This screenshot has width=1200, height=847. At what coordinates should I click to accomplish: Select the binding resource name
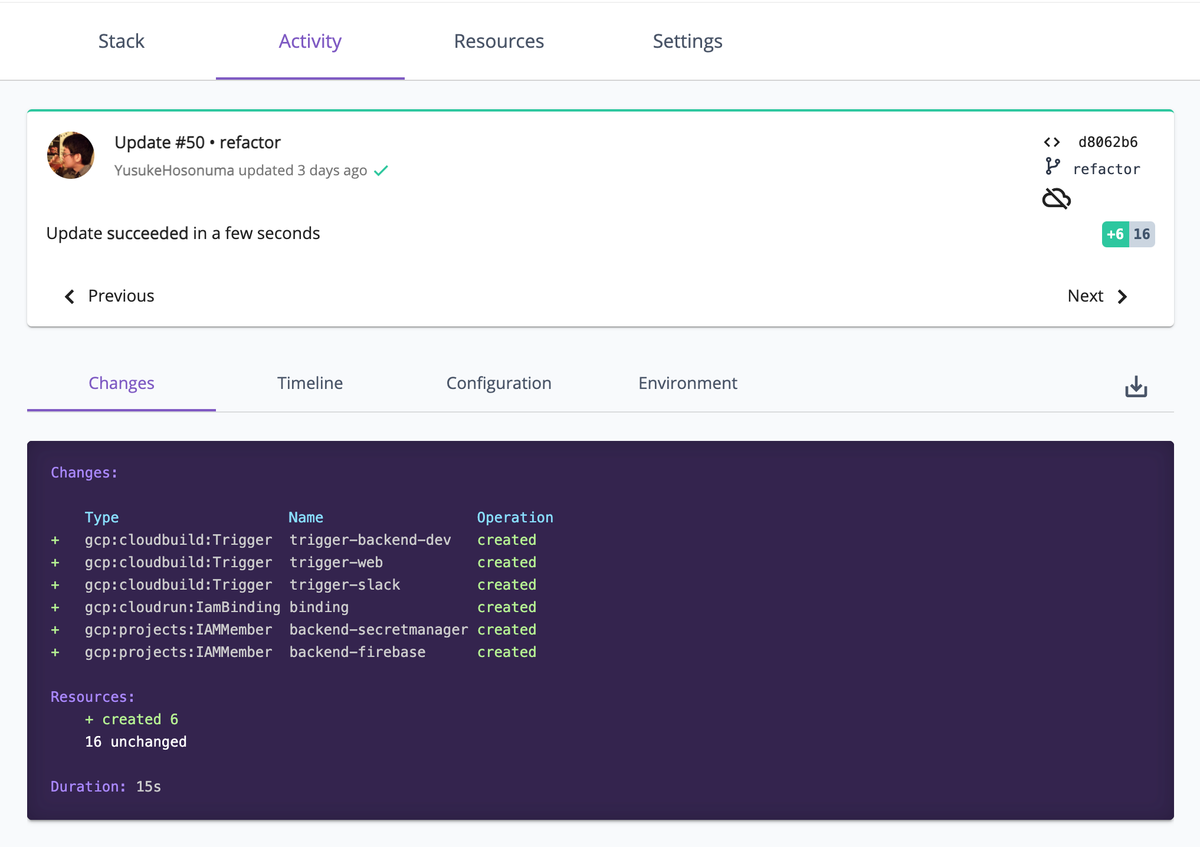(x=319, y=607)
